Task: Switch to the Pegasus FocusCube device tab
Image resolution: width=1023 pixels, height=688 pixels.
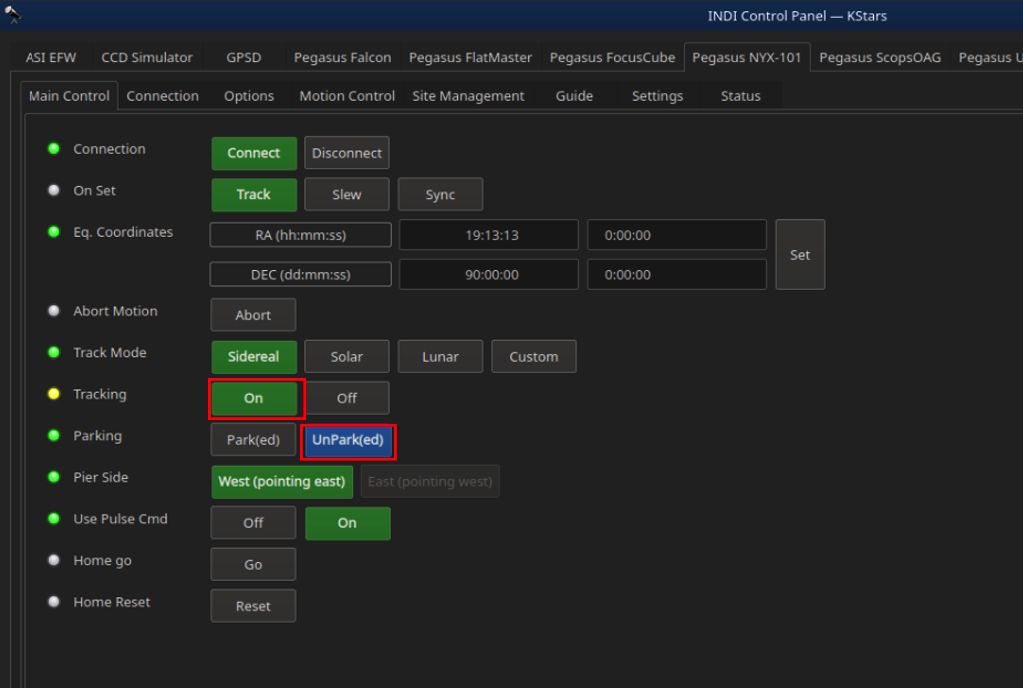Action: [612, 57]
